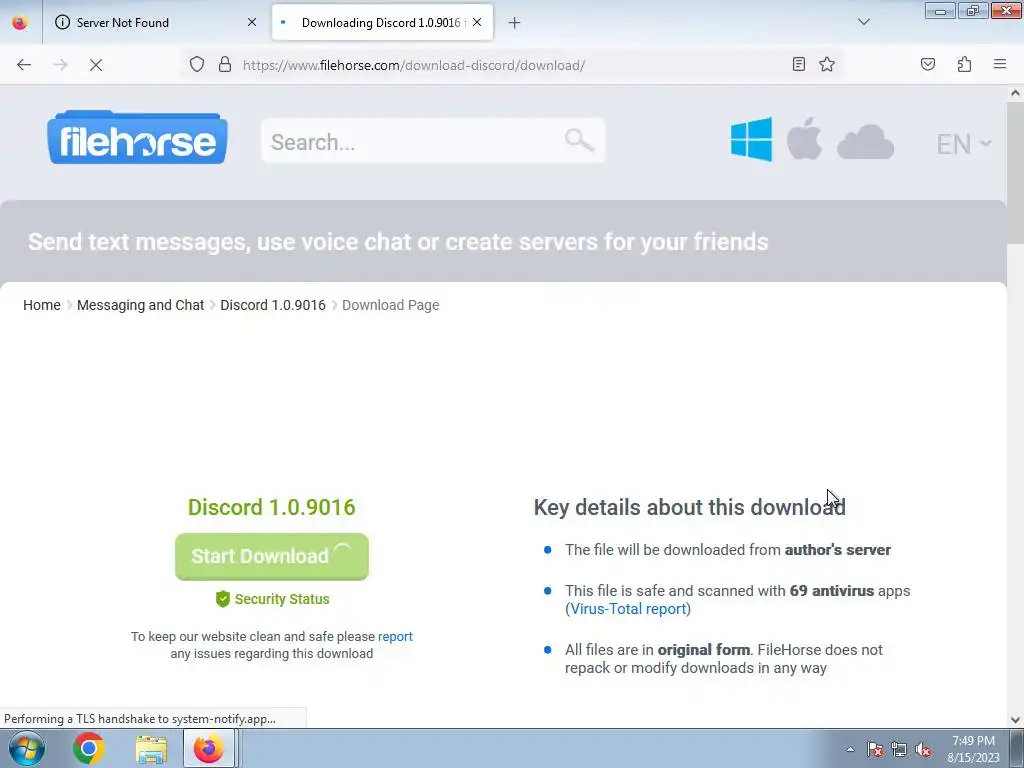Save page to Pocket
Screen dimensions: 1024x768
coord(927,64)
